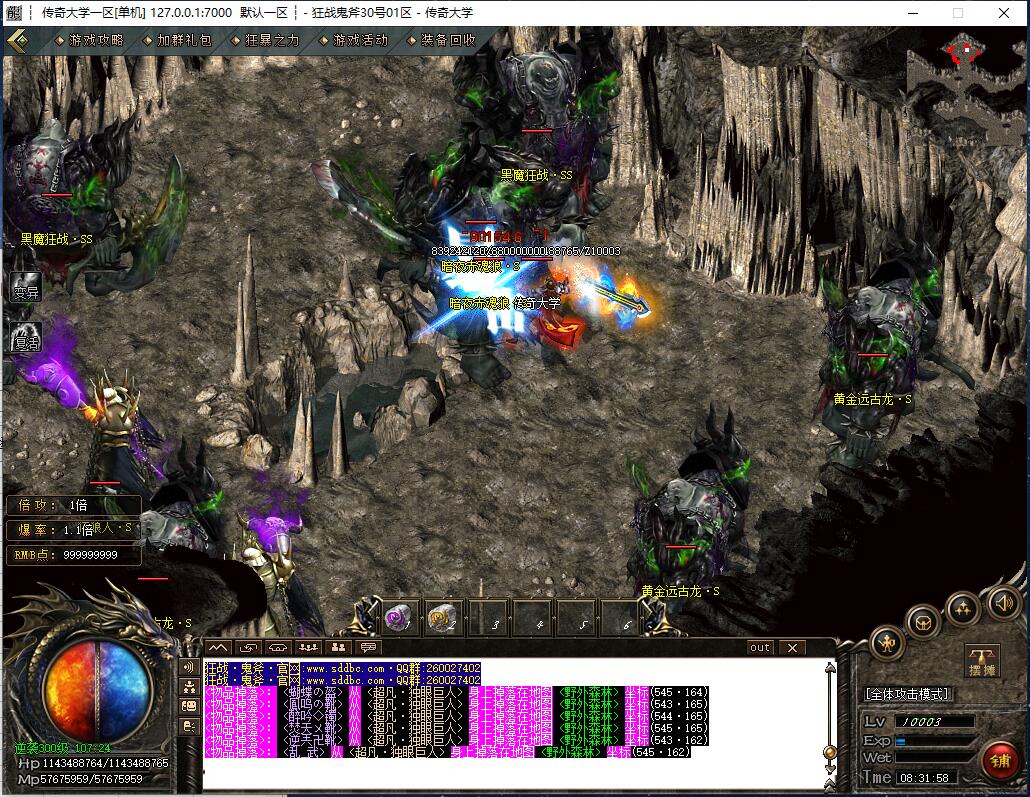Close the chat panel with X
Screen dimensions: 1030x797
point(793,648)
